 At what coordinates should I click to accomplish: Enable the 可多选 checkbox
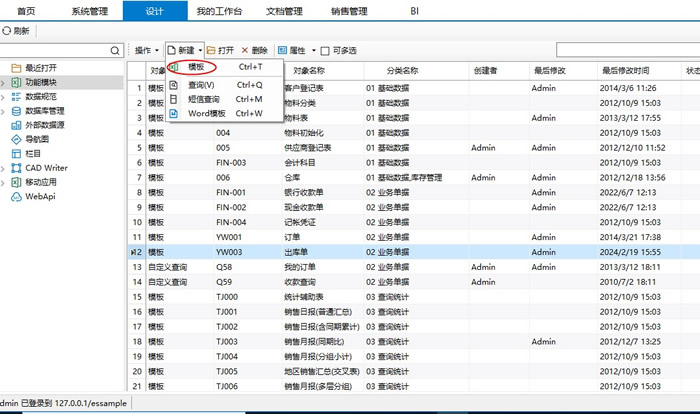pyautogui.click(x=325, y=50)
